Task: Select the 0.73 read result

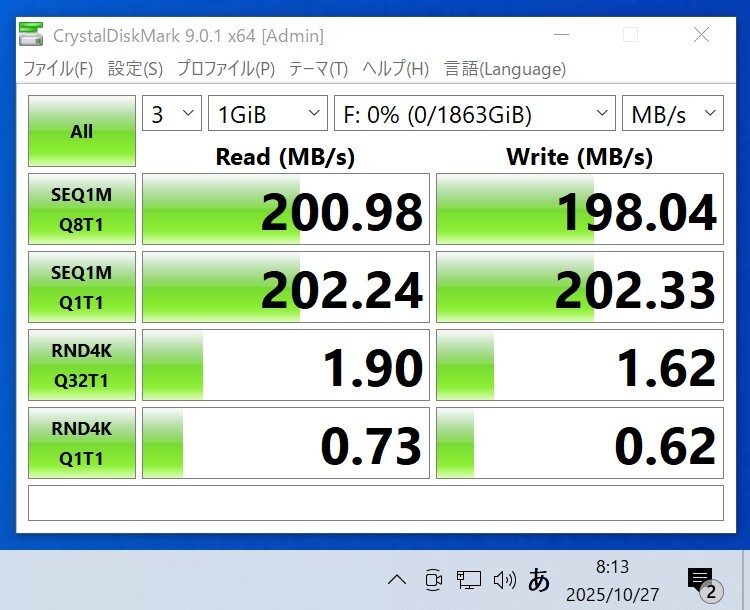Action: pos(286,443)
